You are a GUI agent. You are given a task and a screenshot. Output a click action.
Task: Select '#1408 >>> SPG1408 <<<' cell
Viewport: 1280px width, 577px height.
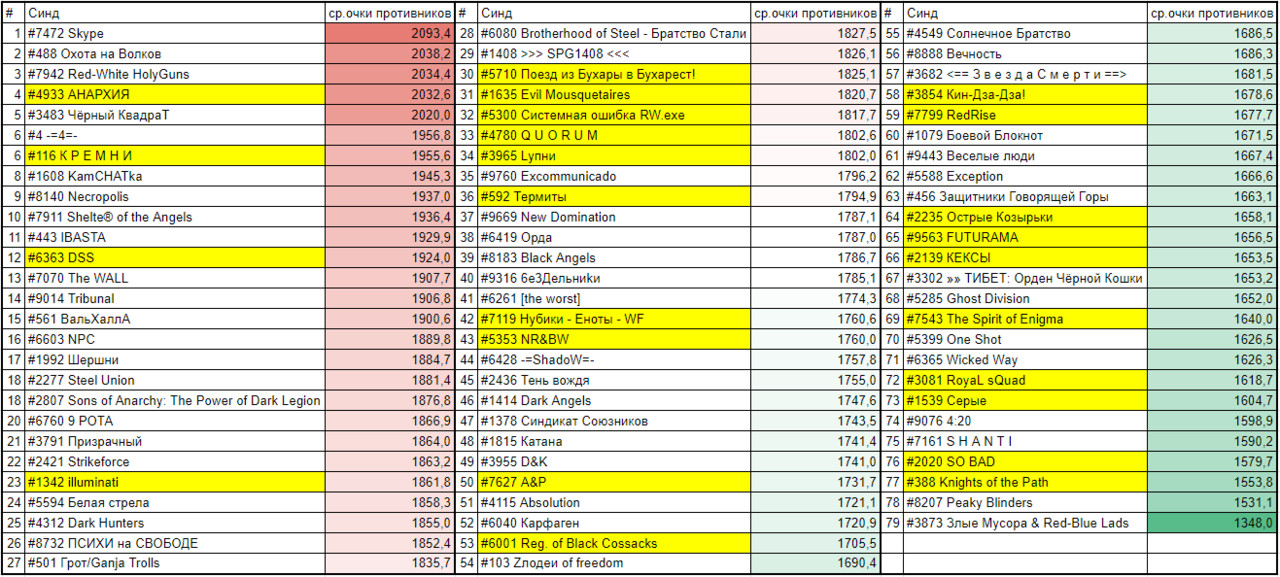[613, 54]
